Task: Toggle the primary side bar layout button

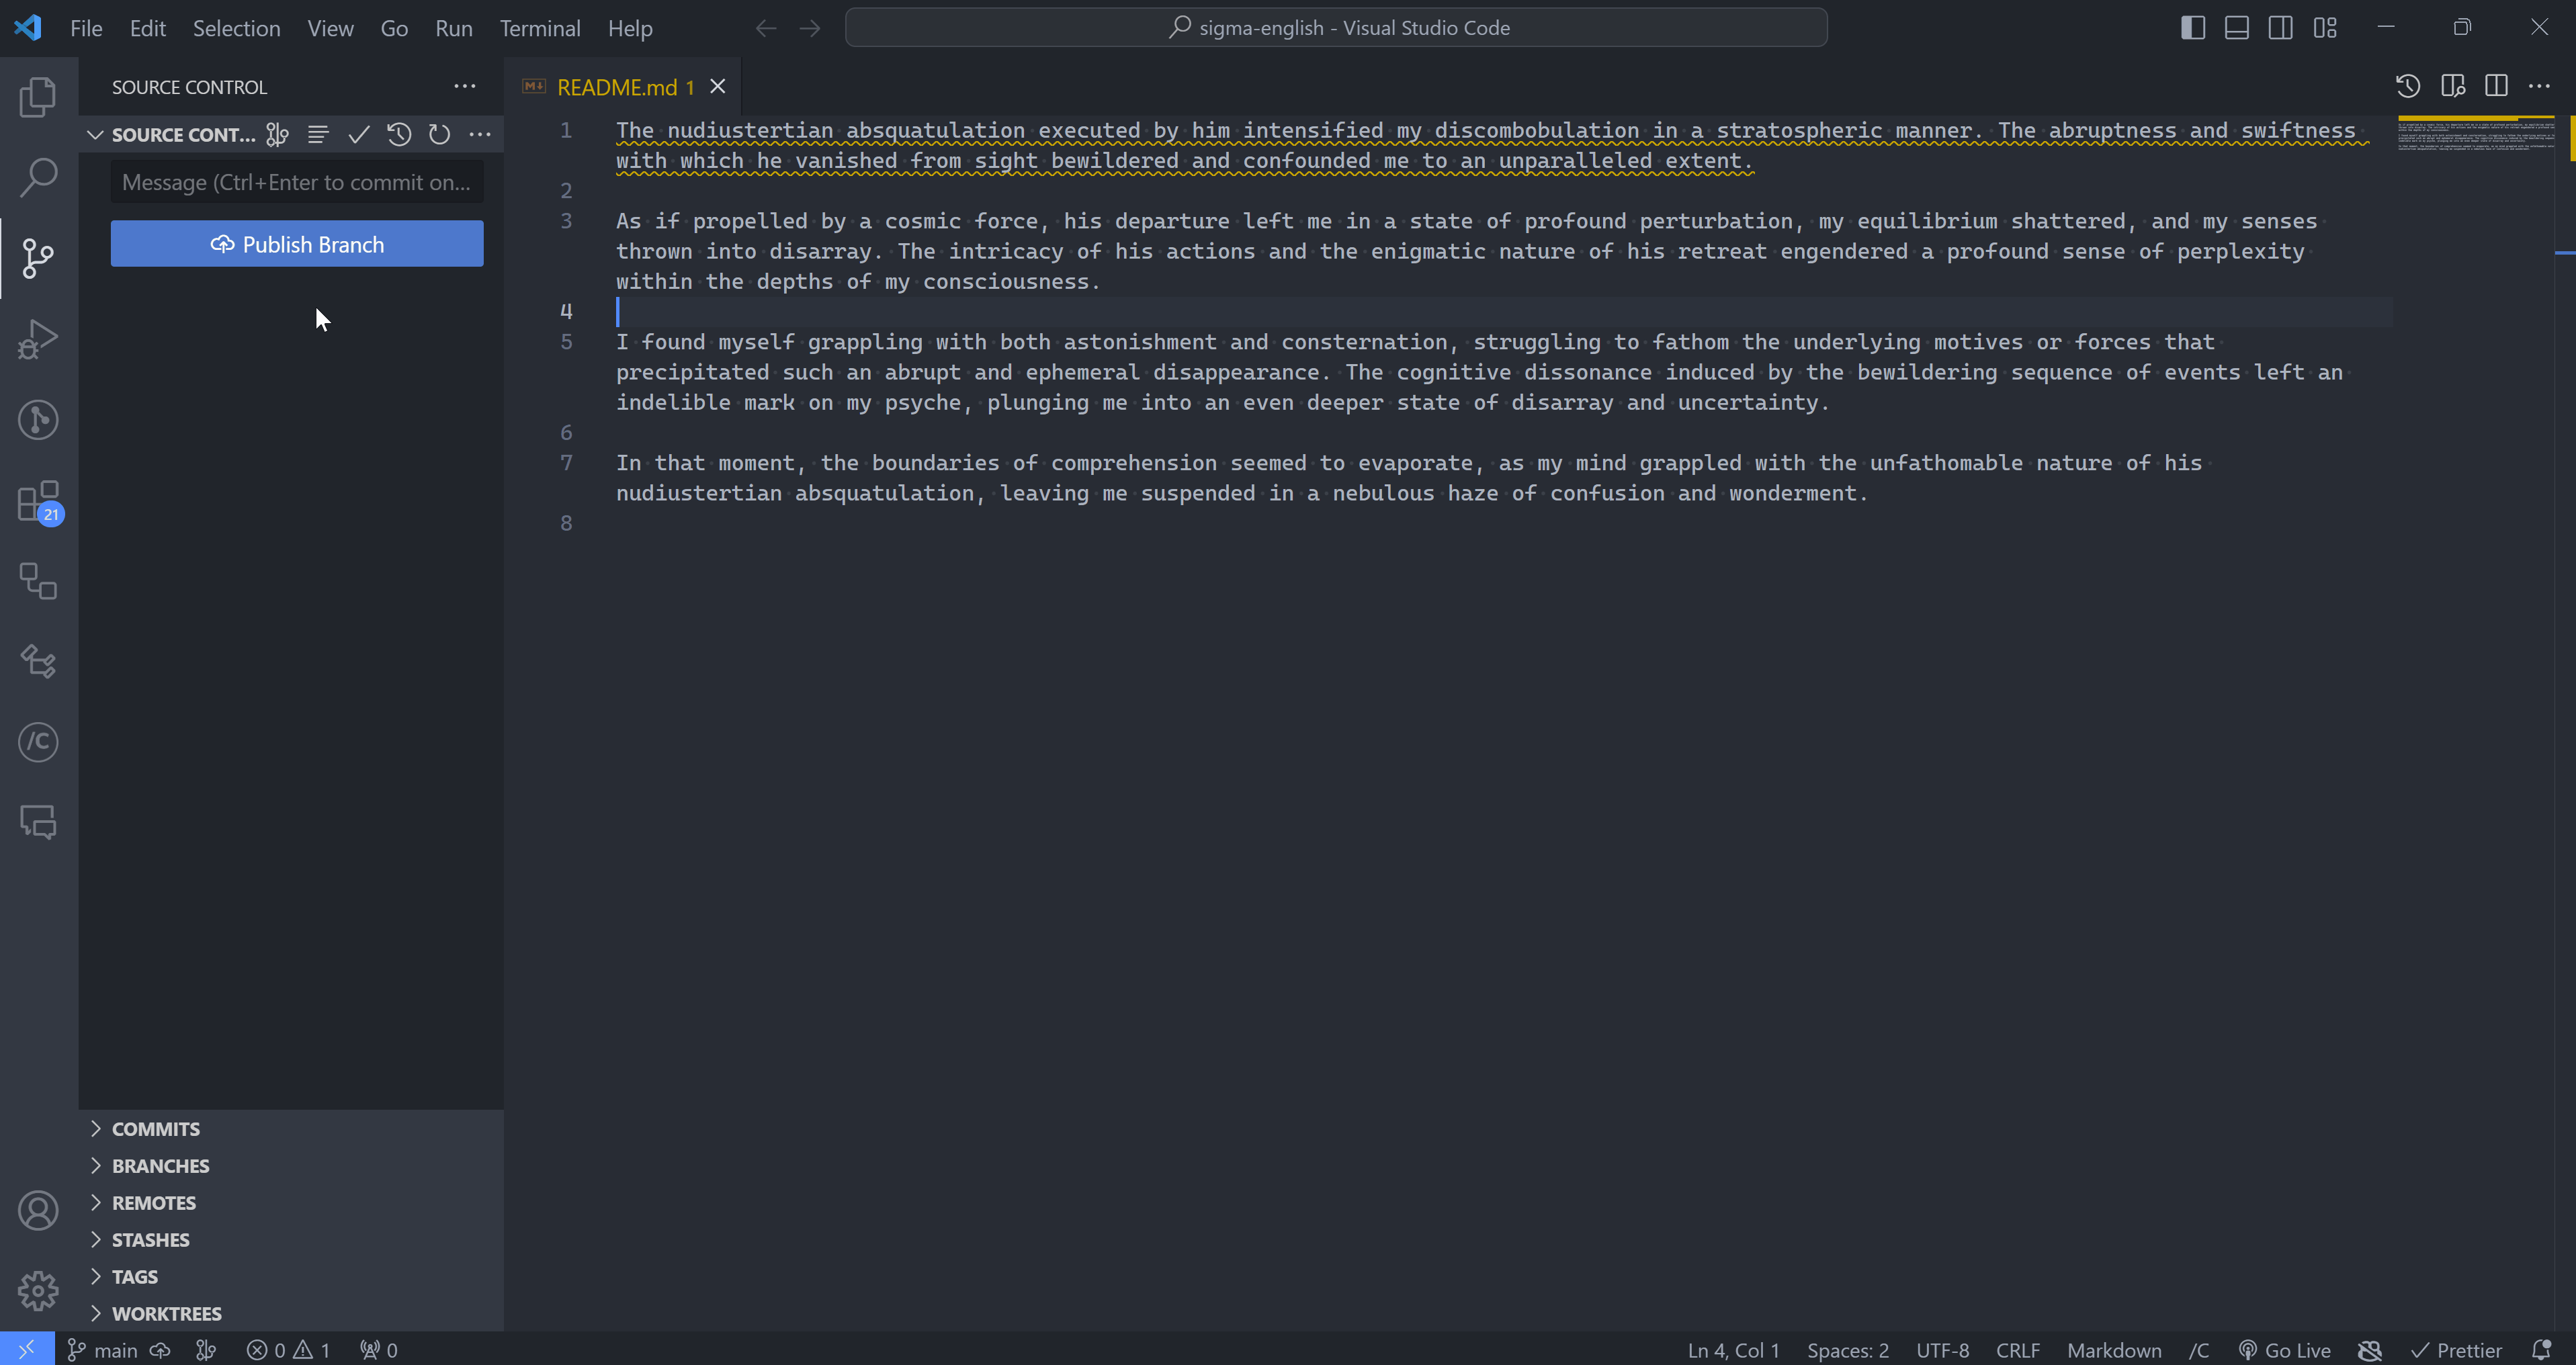Action: tap(2192, 28)
